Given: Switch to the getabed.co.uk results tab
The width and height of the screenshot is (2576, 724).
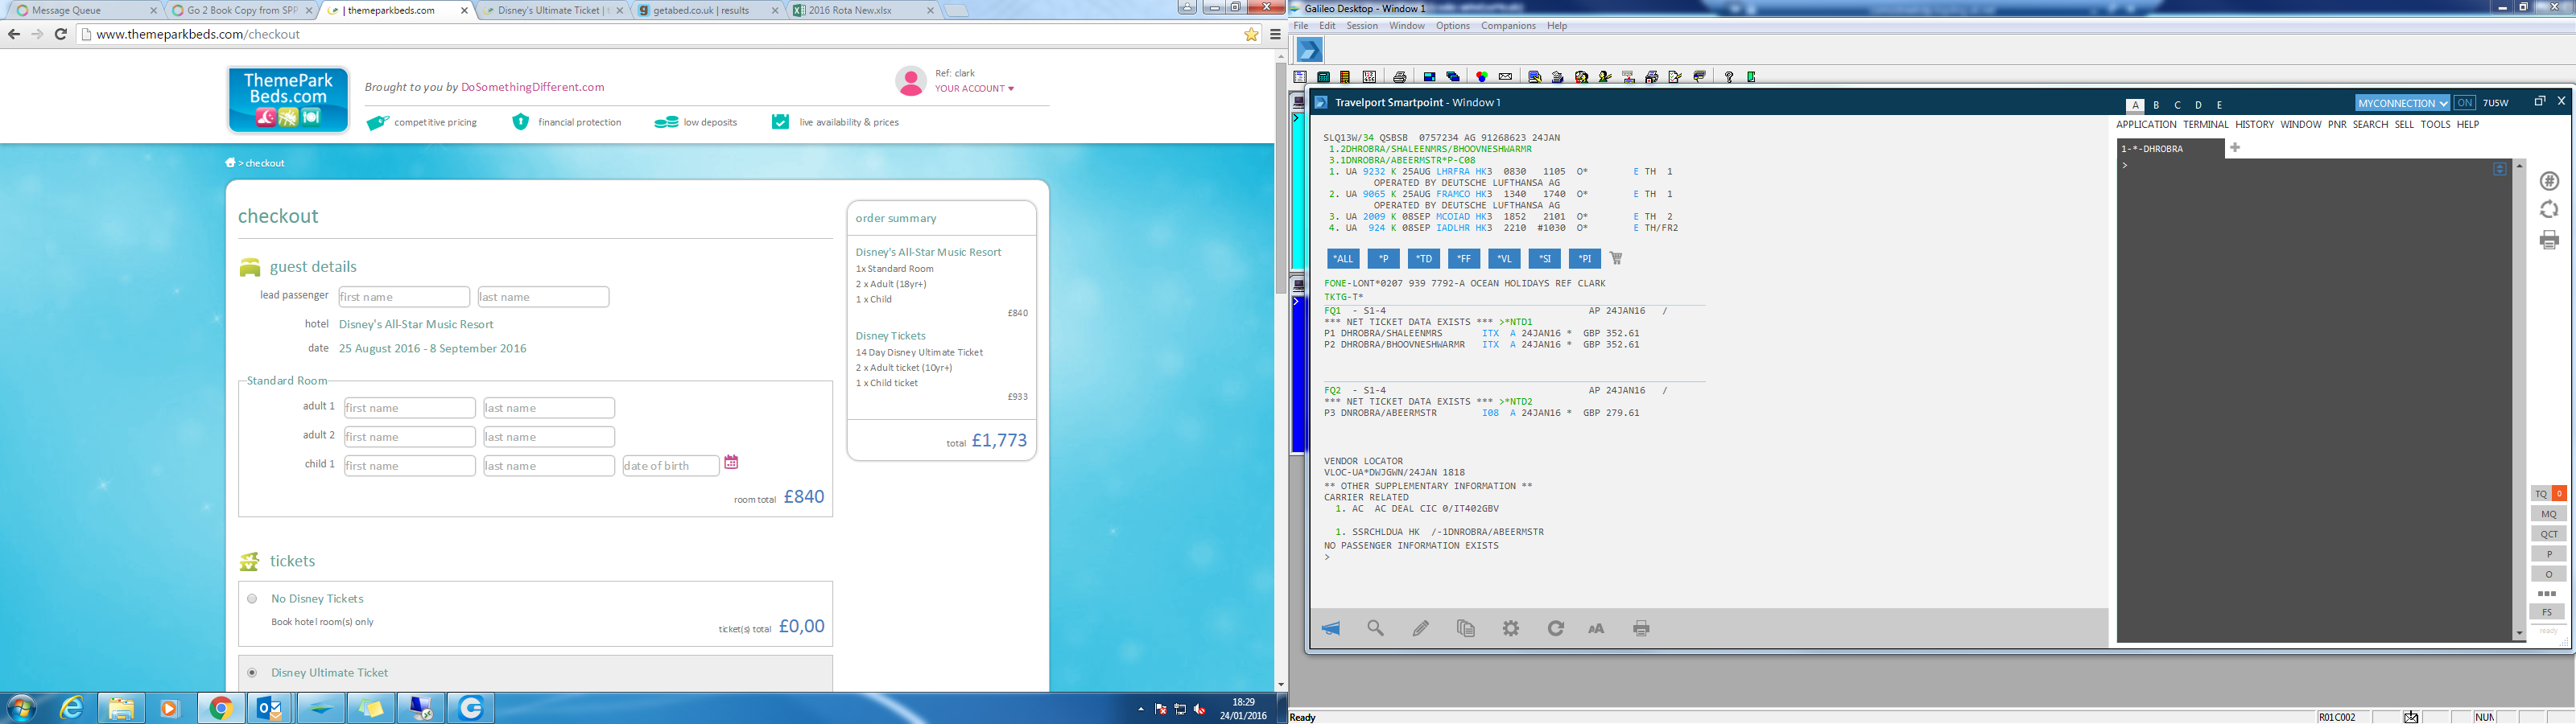Looking at the screenshot, I should [x=707, y=11].
